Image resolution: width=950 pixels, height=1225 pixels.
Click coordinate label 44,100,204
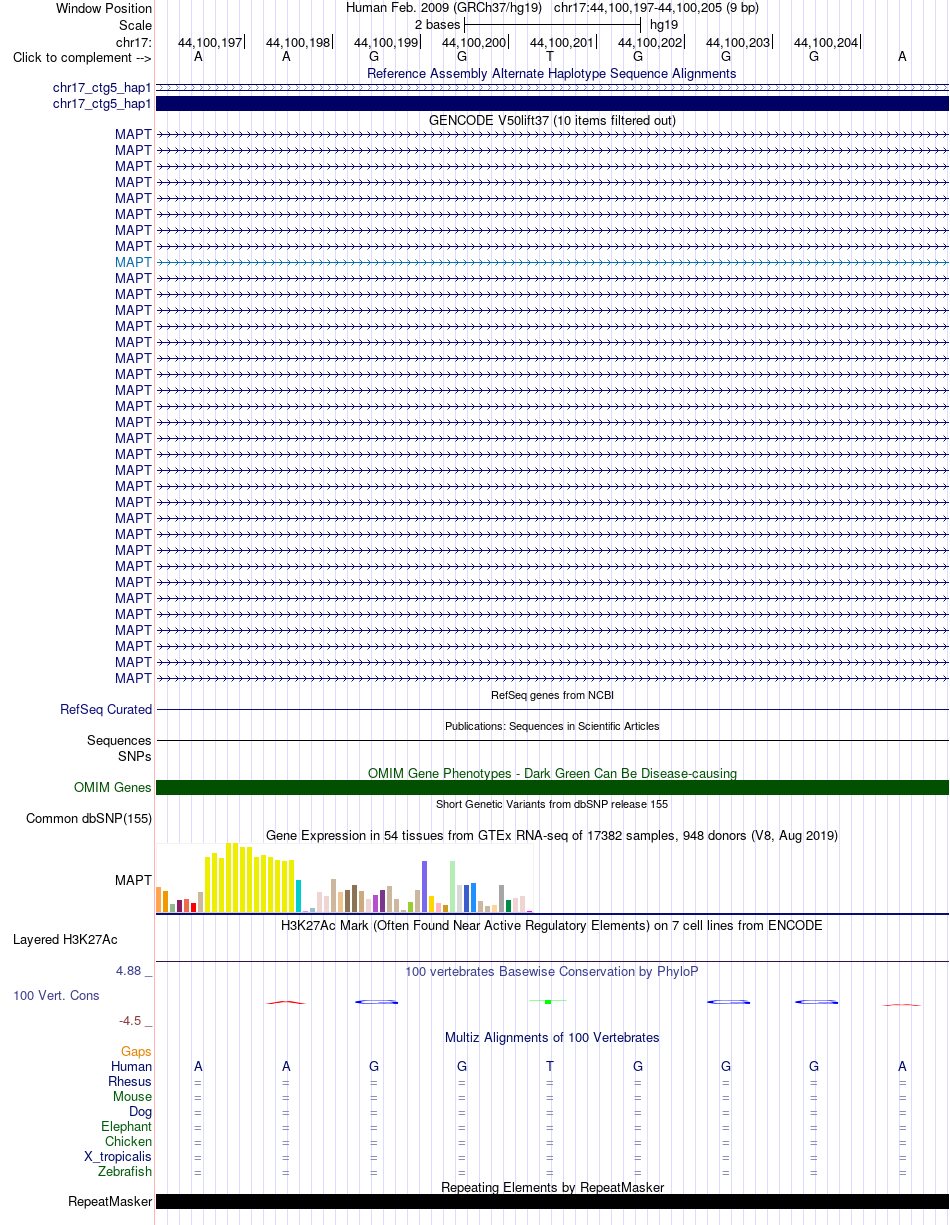coord(826,42)
